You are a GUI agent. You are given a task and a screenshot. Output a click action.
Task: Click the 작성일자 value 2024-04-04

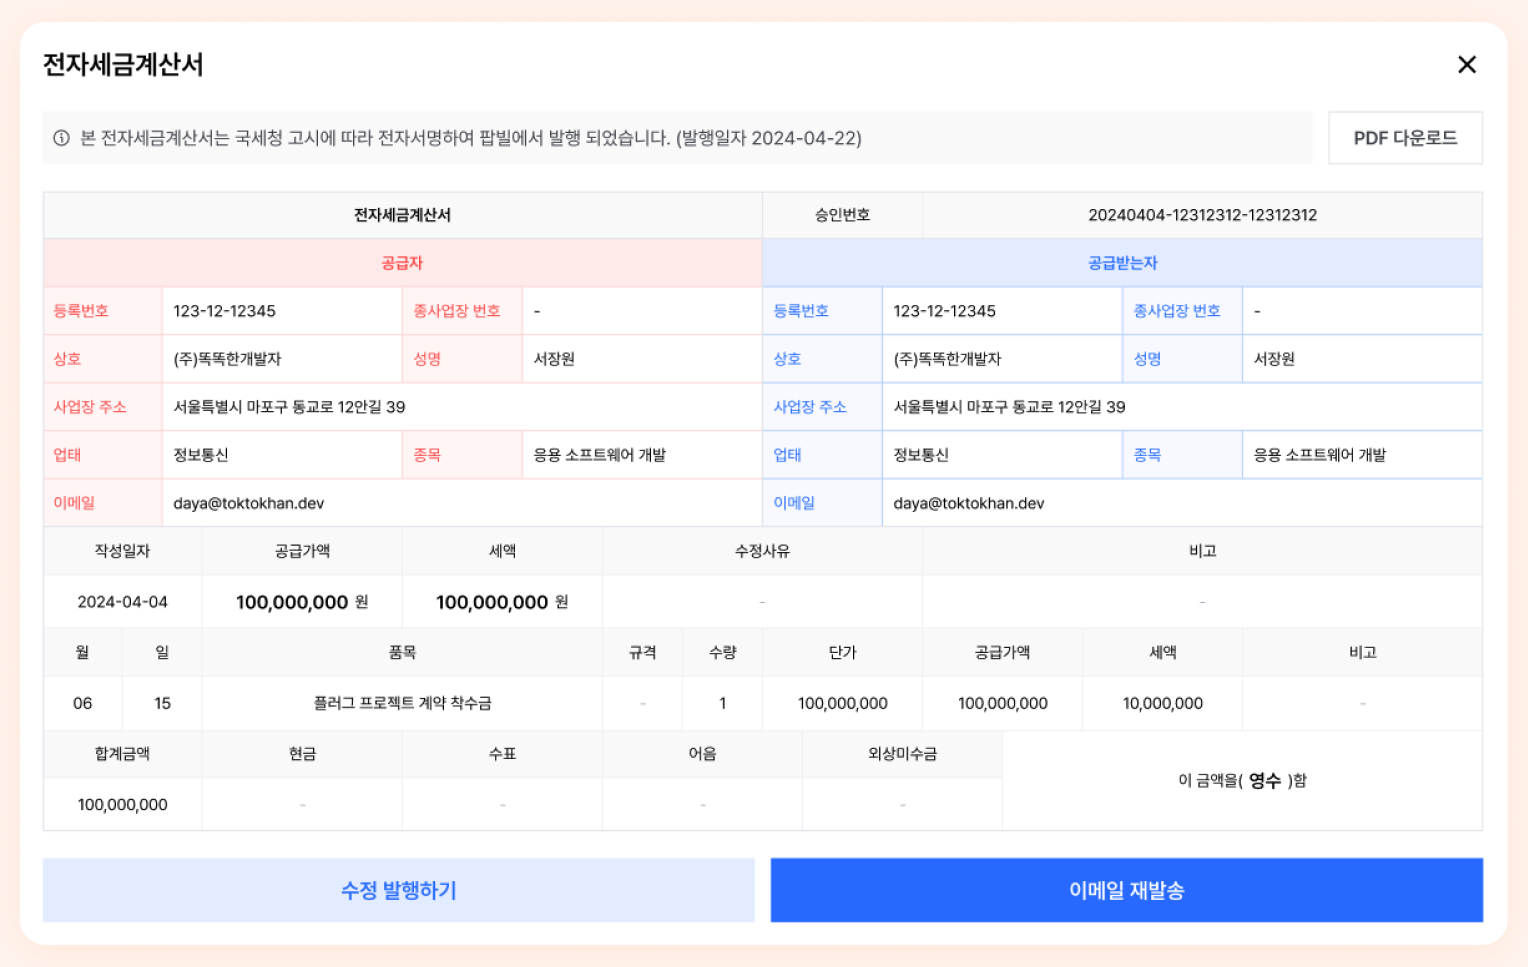122,602
